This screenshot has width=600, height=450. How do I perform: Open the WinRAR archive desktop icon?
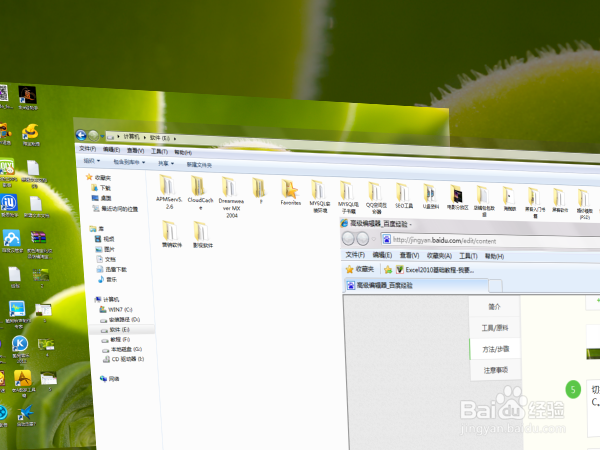click(38, 244)
